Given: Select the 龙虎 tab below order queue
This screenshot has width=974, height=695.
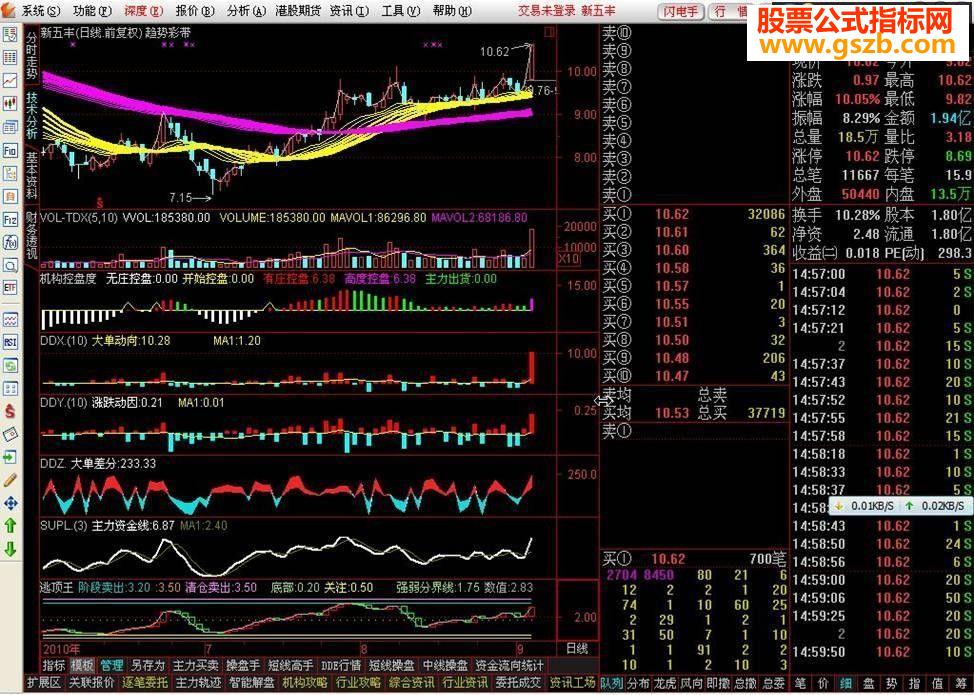Looking at the screenshot, I should tap(664, 683).
